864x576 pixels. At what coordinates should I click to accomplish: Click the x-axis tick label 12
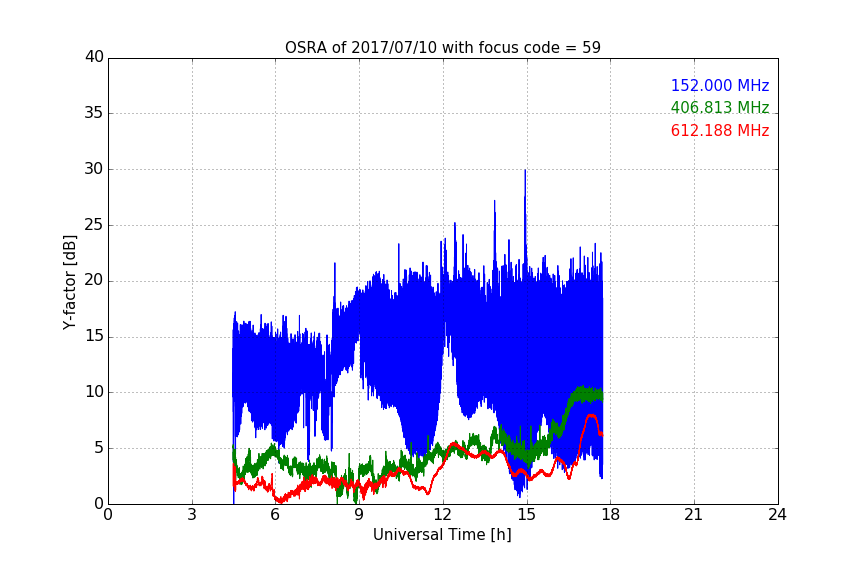pyautogui.click(x=443, y=515)
